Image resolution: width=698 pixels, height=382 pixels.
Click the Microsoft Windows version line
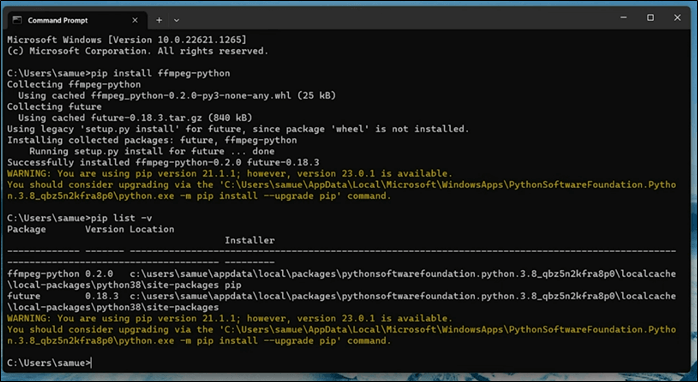coord(127,40)
